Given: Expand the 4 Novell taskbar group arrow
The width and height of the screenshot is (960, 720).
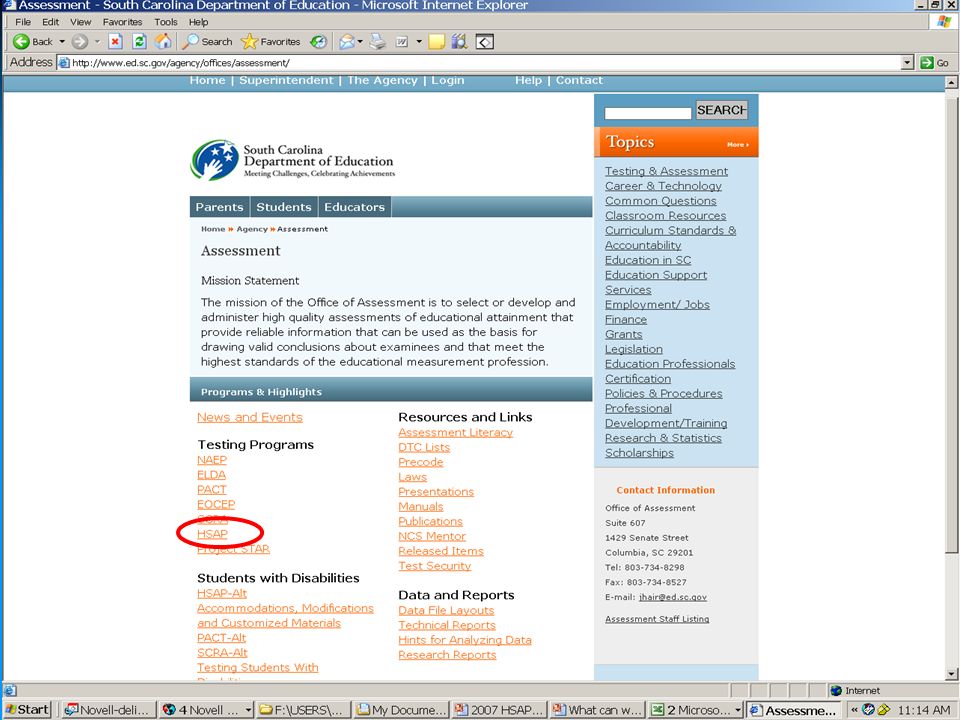Looking at the screenshot, I should (x=248, y=710).
